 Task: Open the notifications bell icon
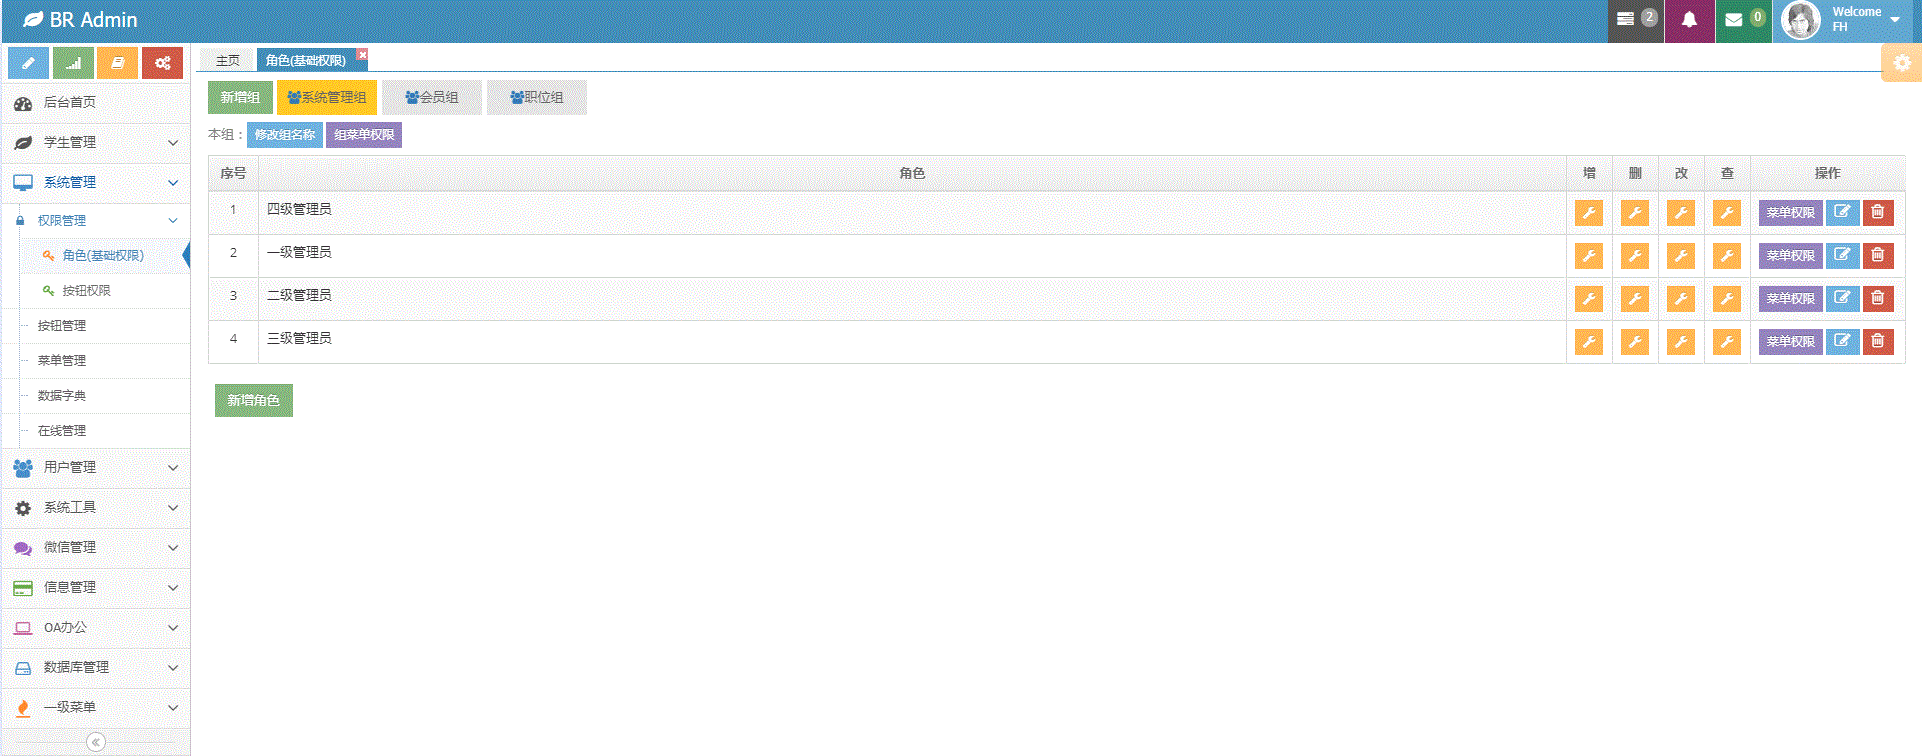[x=1689, y=21]
